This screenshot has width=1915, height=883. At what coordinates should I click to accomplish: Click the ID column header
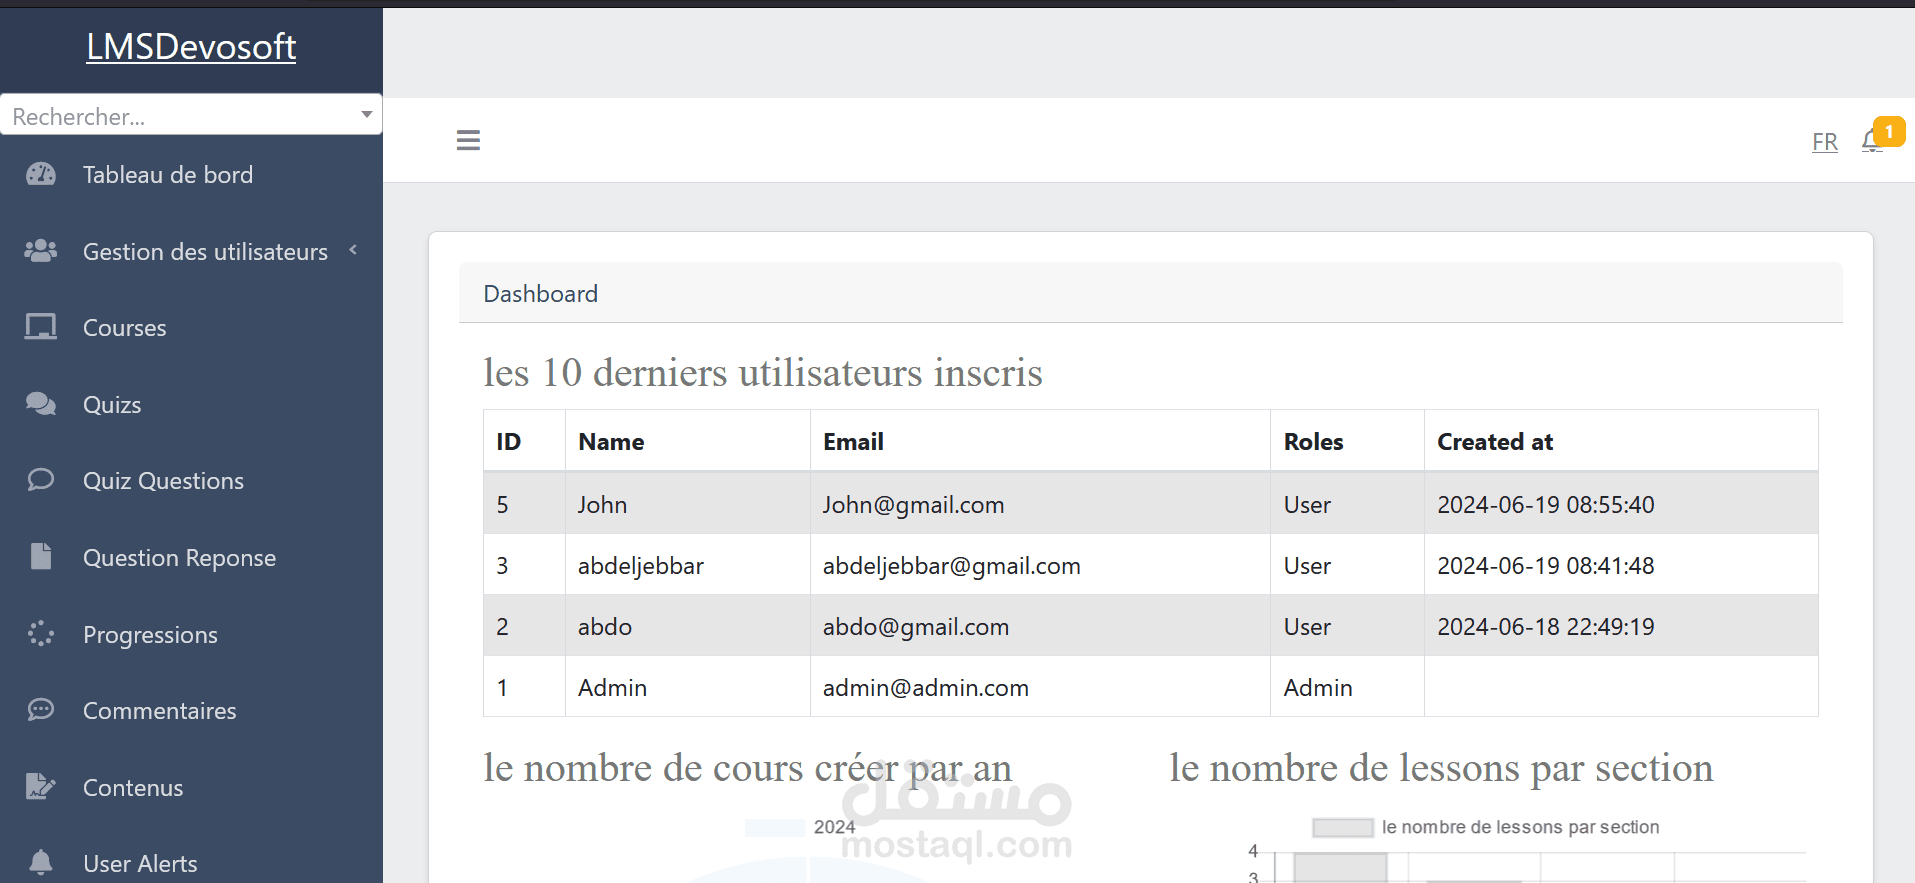(524, 441)
